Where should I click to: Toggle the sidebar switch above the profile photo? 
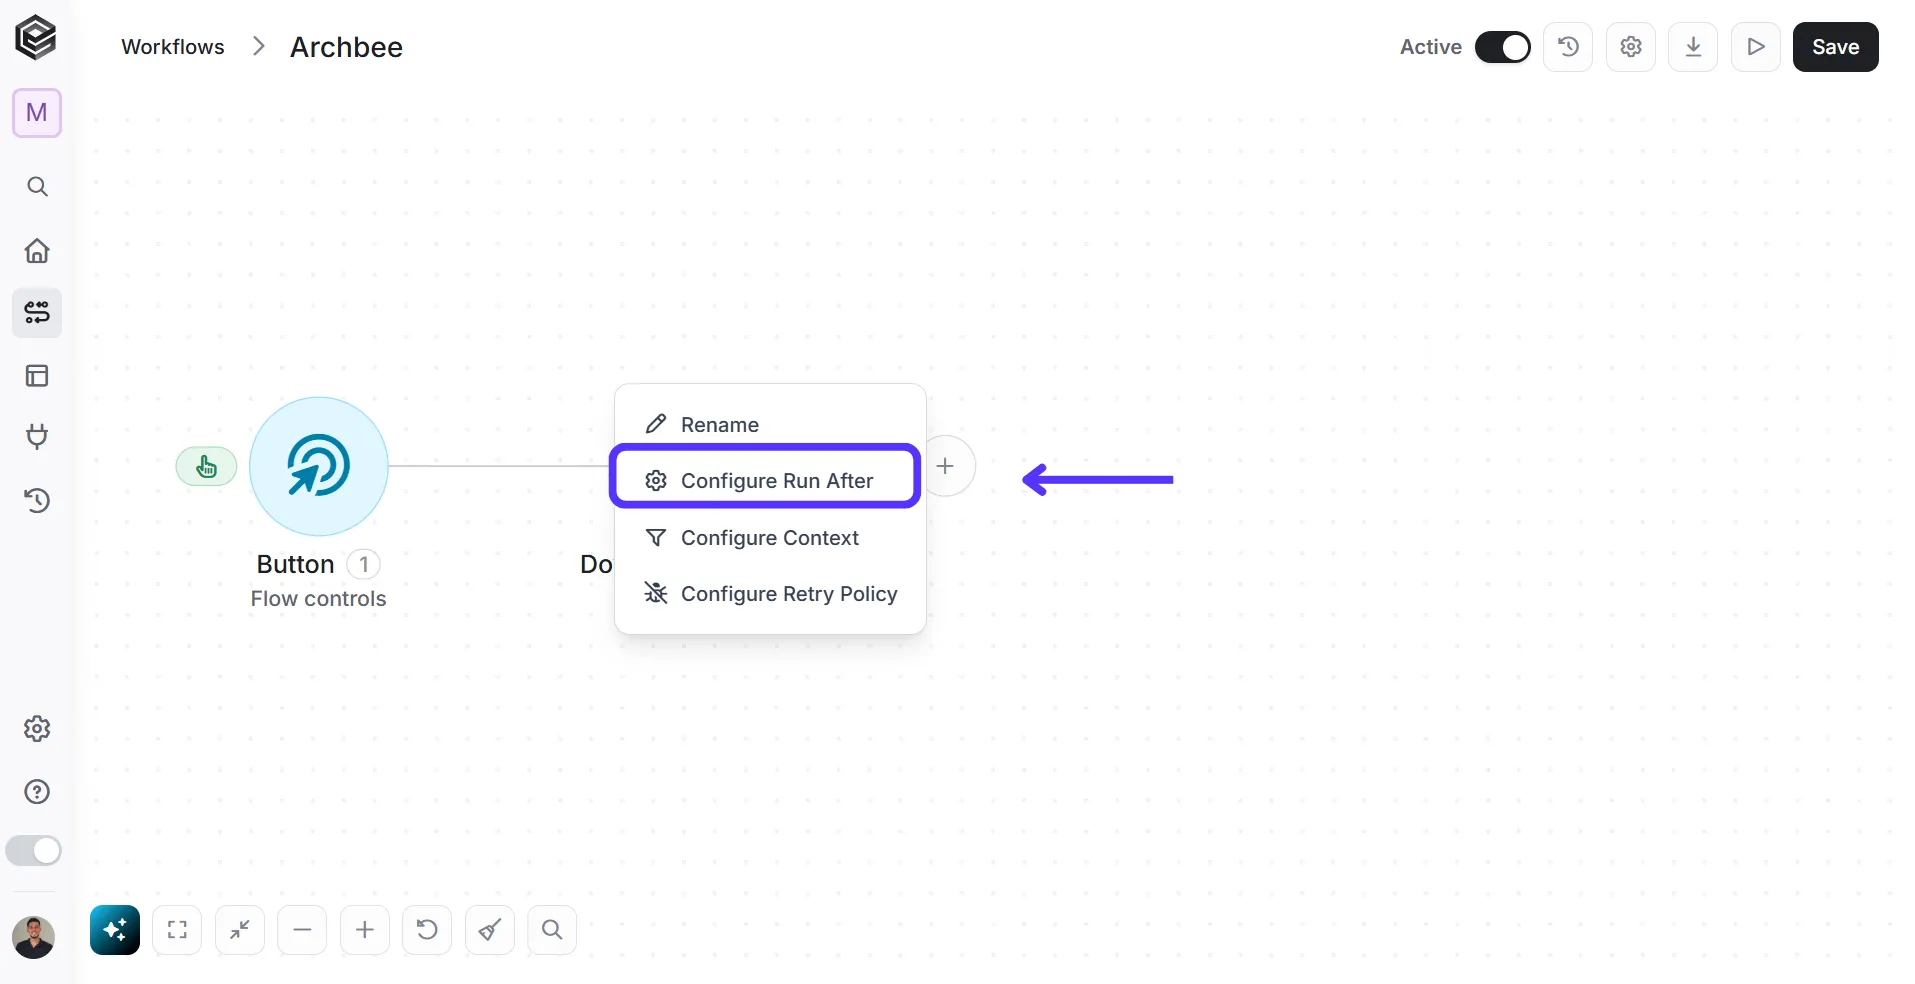point(34,851)
